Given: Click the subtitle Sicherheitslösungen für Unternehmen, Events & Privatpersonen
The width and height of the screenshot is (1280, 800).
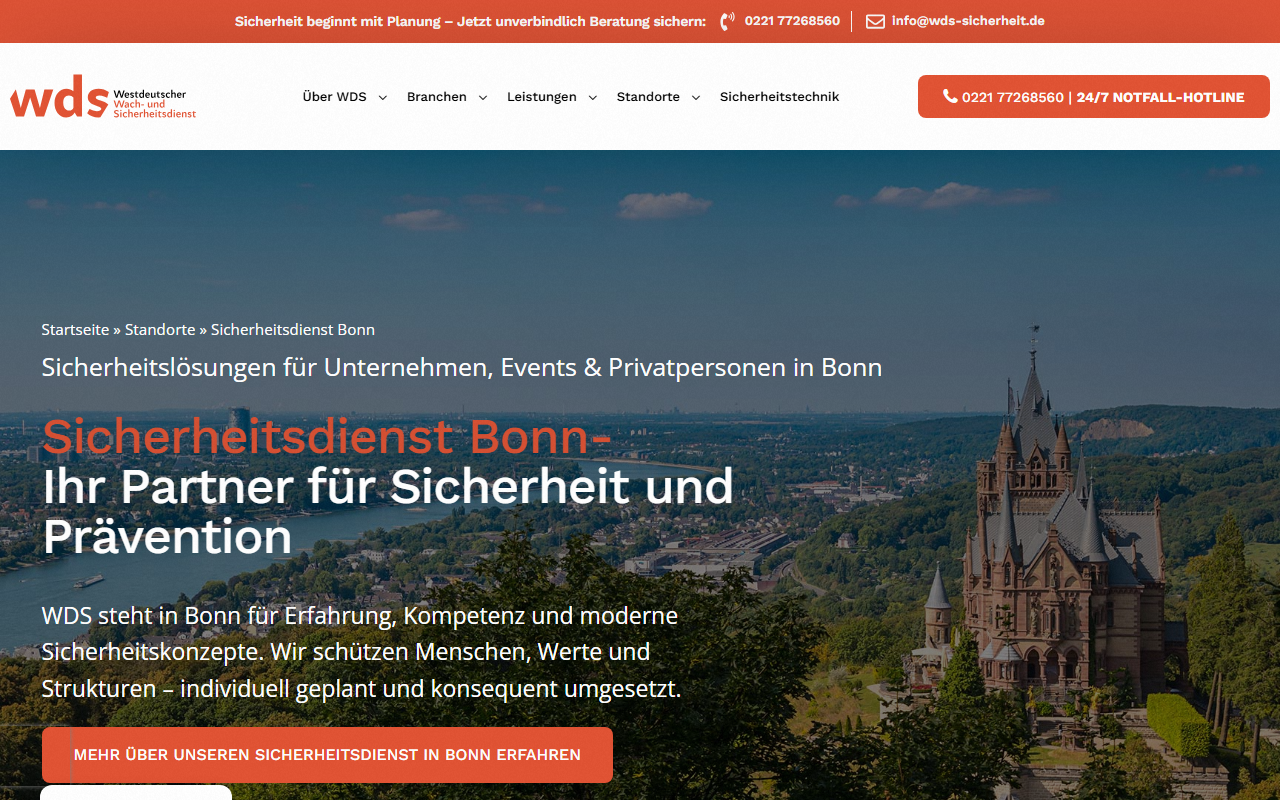Looking at the screenshot, I should click(x=462, y=368).
